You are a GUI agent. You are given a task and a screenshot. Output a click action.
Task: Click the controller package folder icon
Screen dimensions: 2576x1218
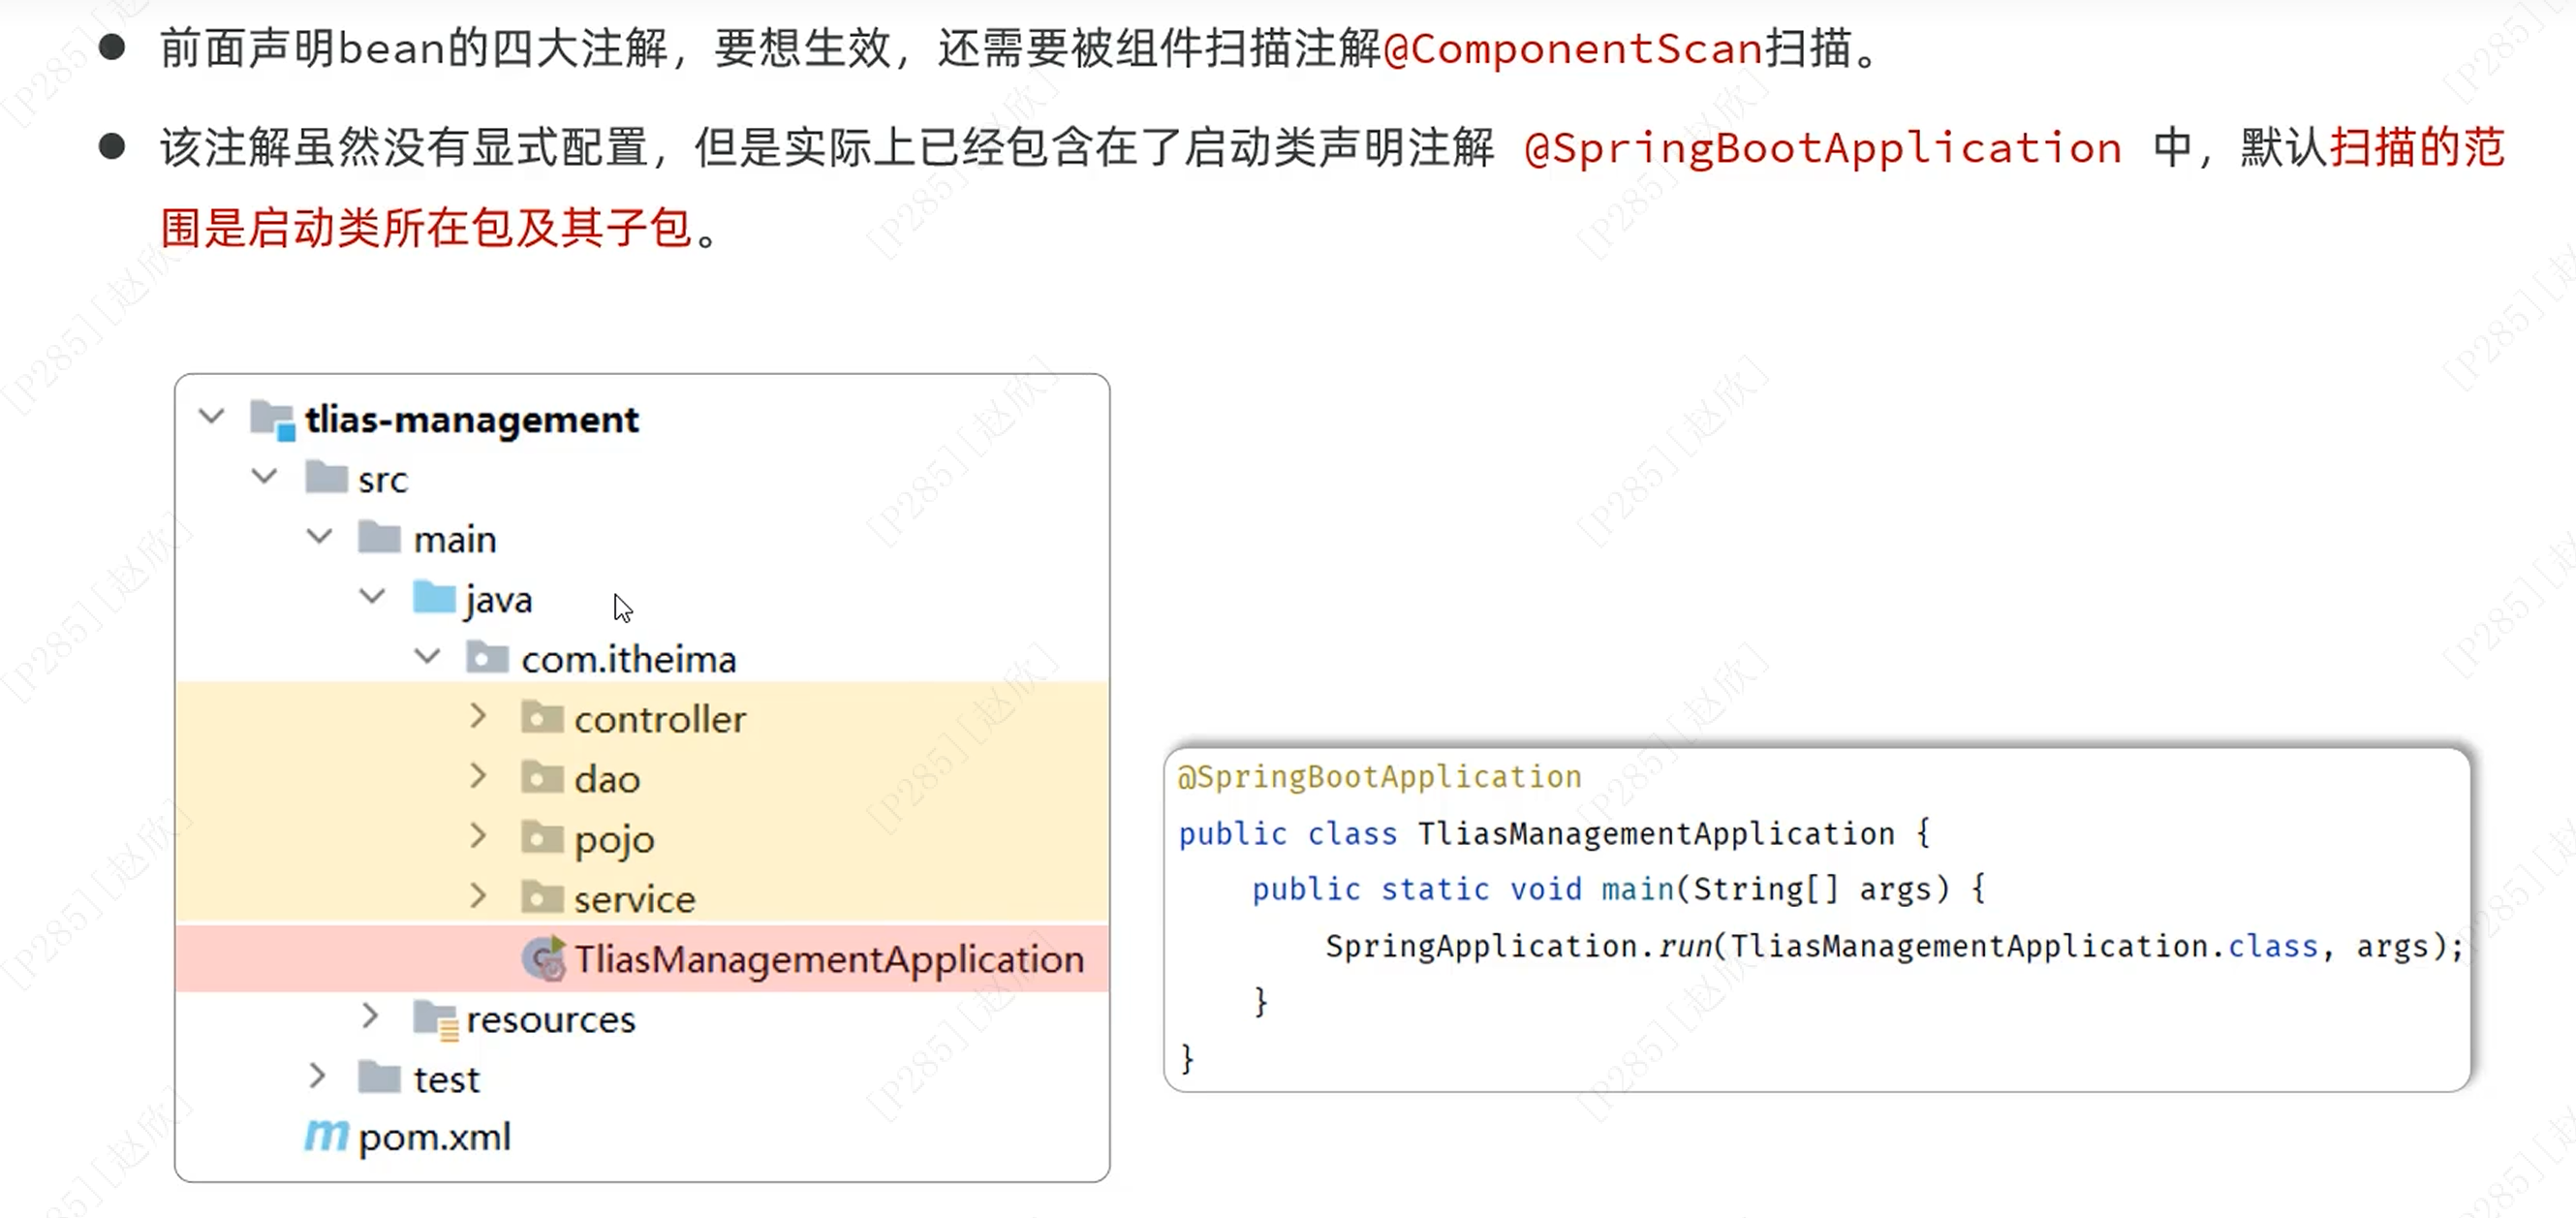point(542,719)
